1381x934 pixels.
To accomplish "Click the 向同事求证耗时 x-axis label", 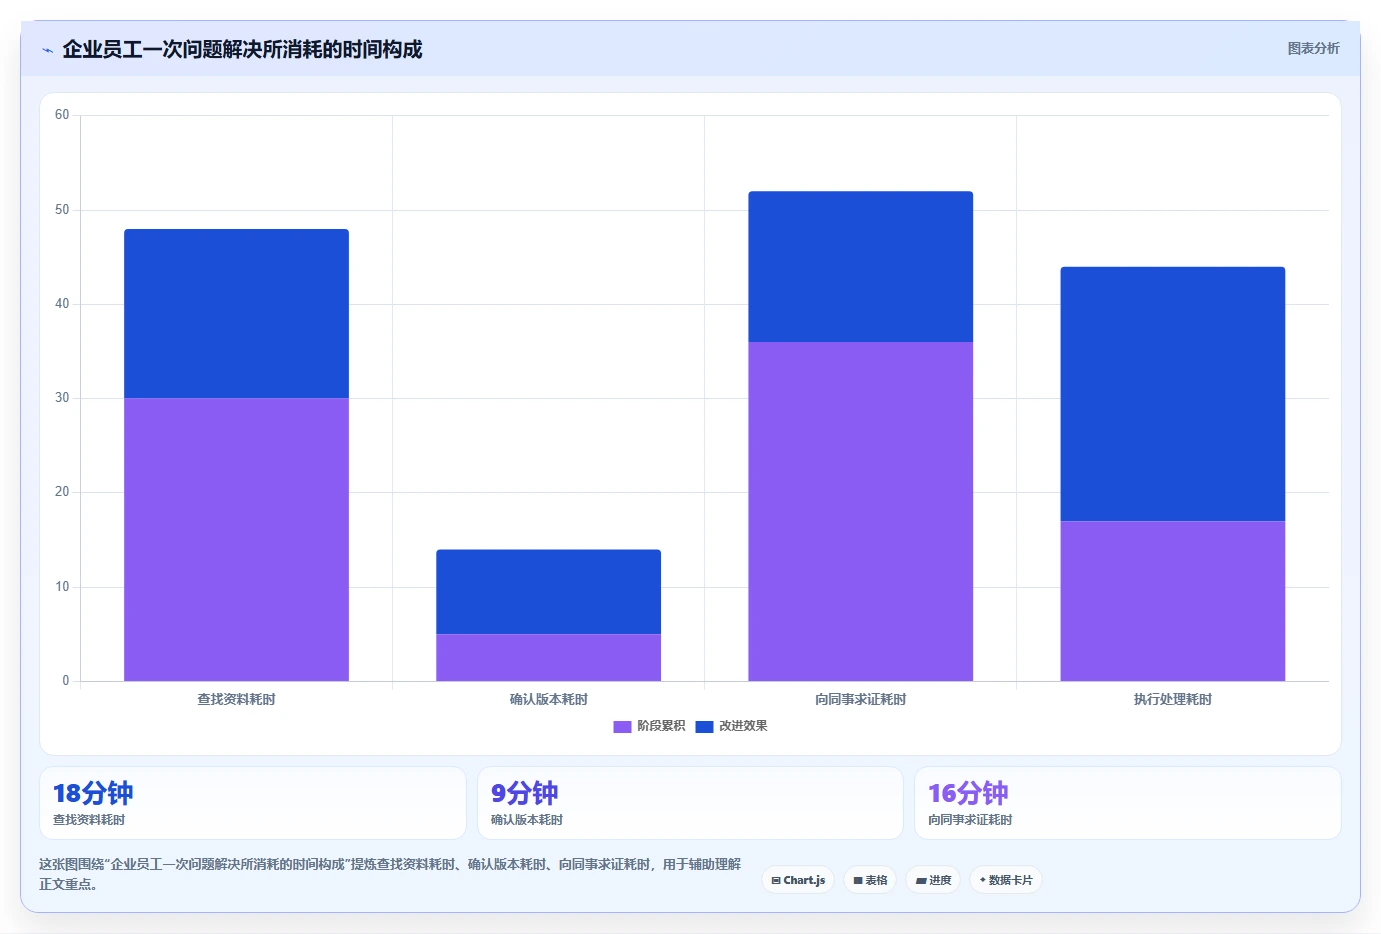I will pyautogui.click(x=860, y=699).
